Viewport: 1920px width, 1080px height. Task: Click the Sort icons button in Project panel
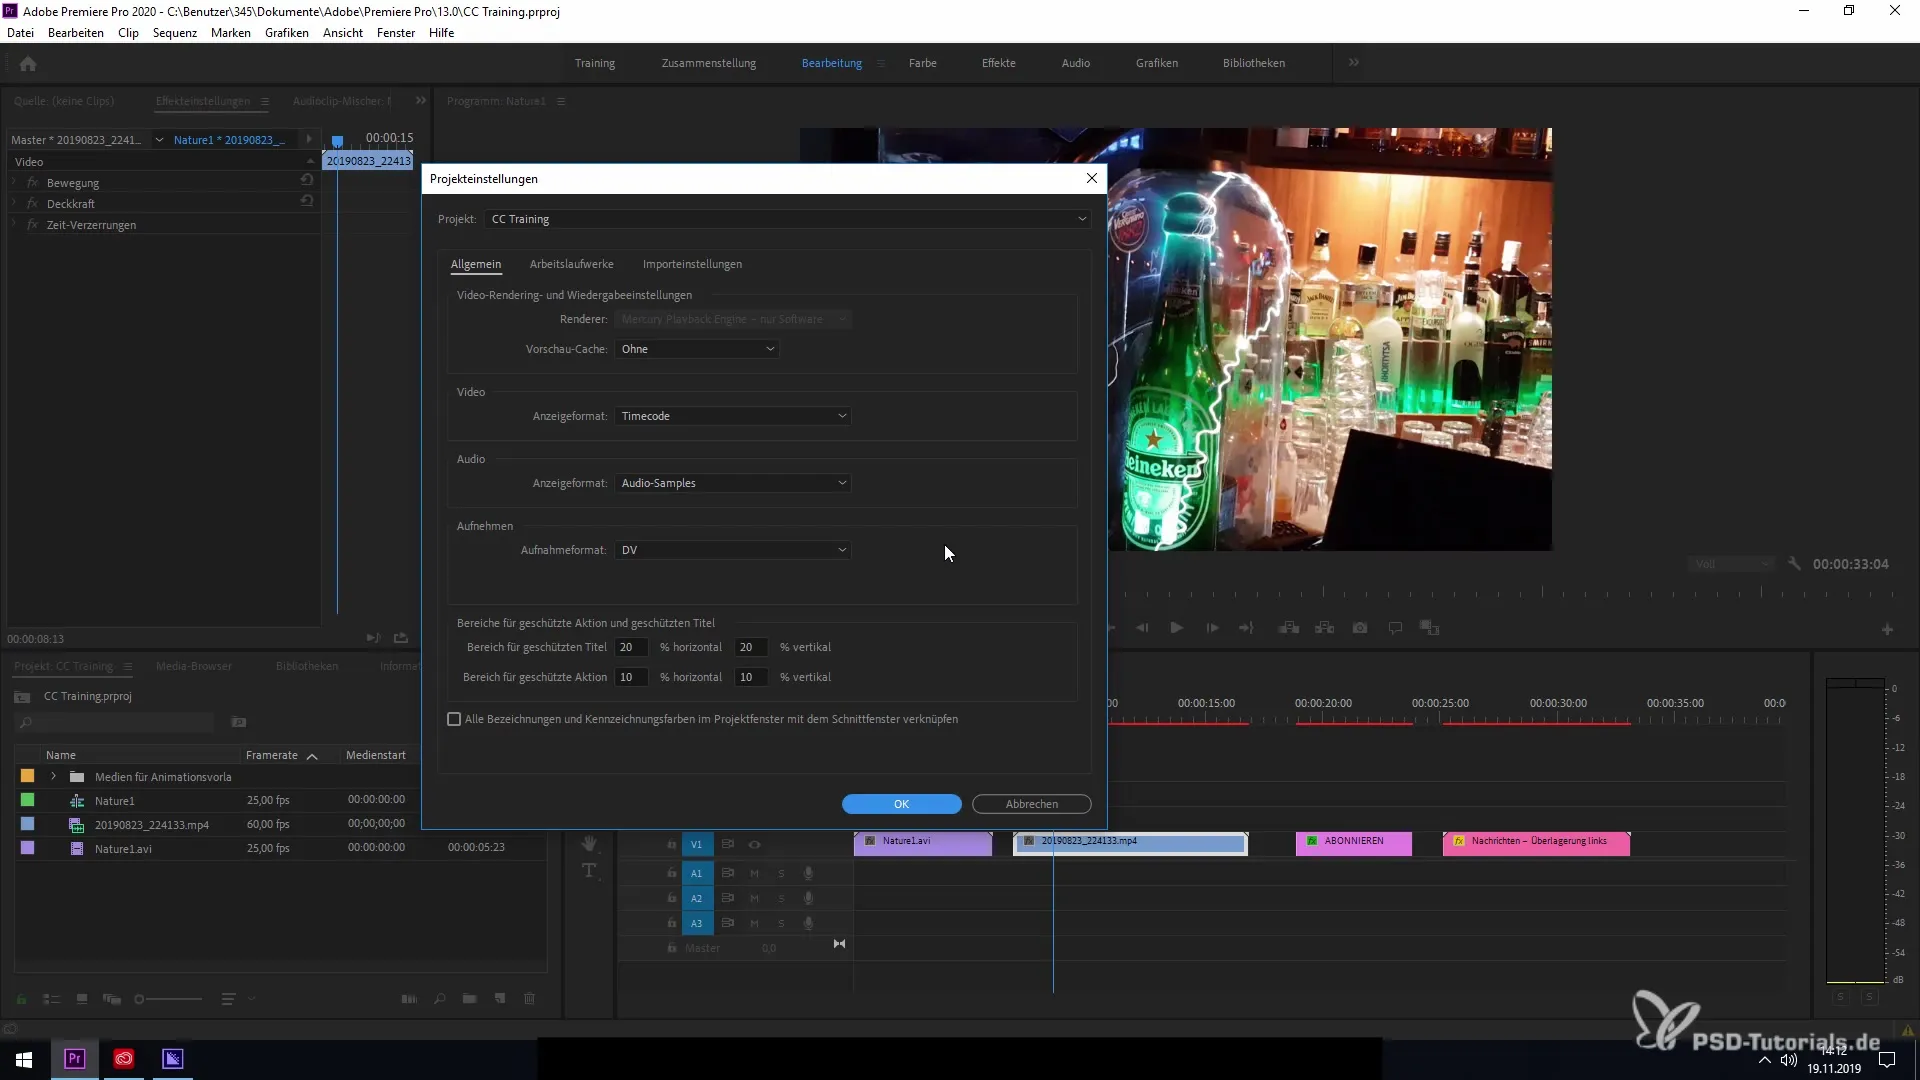pos(228,999)
